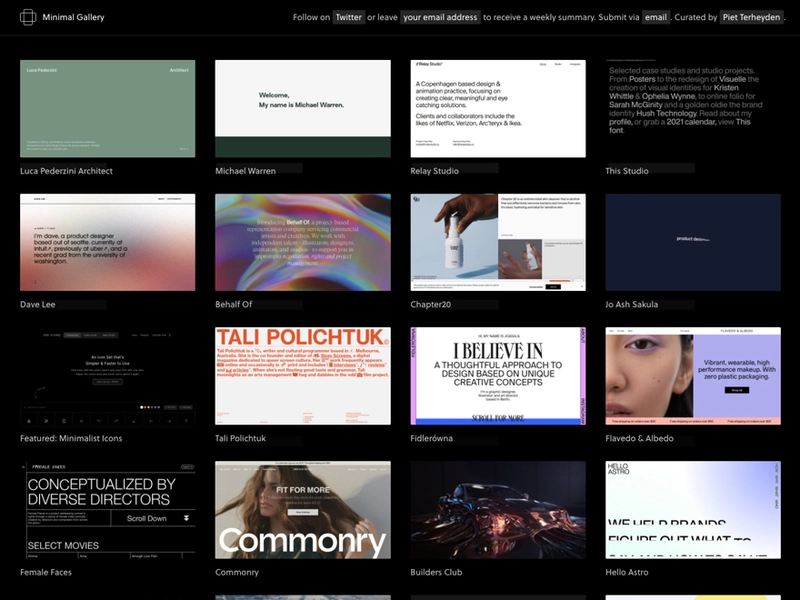The height and width of the screenshot is (600, 800).
Task: View the Builders Club car thumbnail
Action: point(498,510)
